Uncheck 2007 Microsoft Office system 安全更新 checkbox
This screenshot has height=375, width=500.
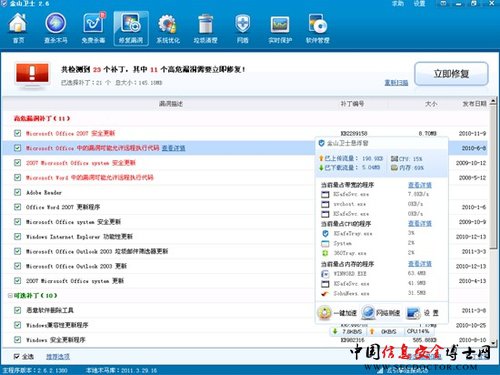pos(17,163)
